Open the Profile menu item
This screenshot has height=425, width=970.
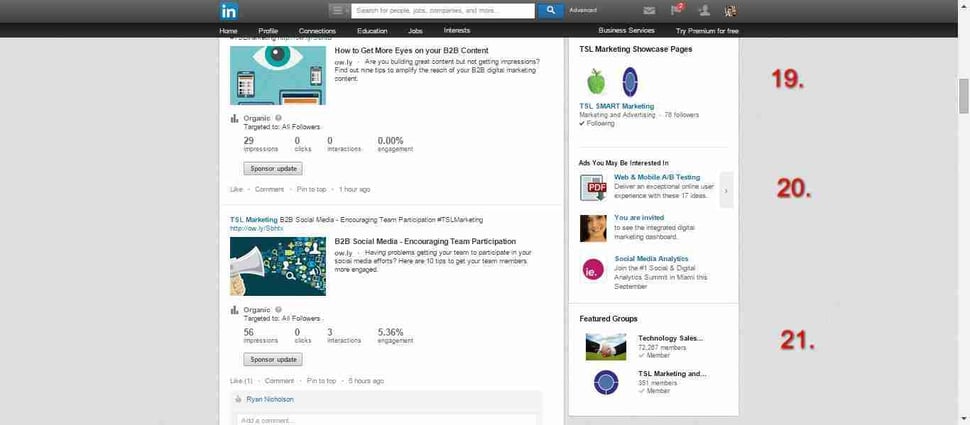click(x=268, y=30)
